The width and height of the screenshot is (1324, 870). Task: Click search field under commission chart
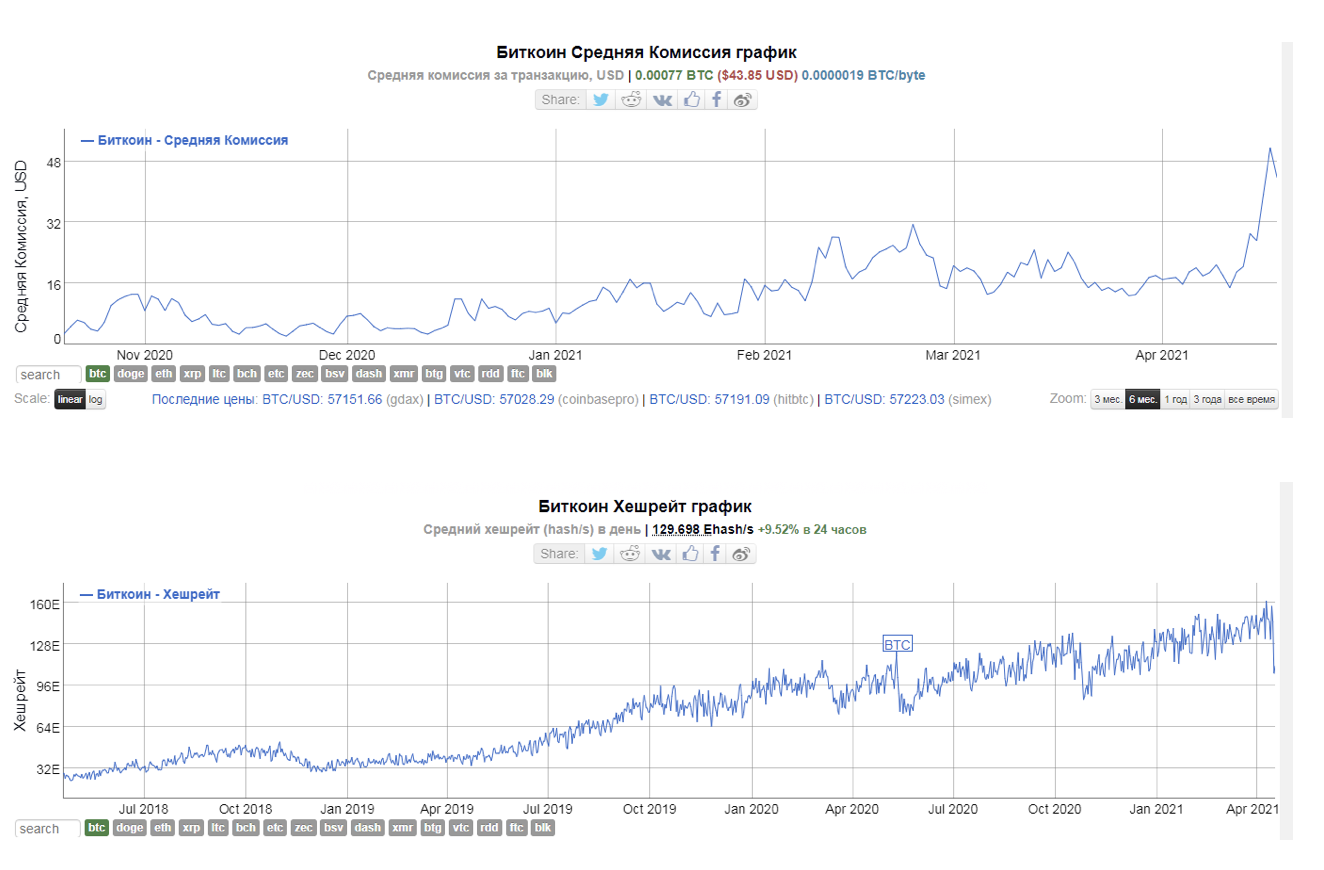(49, 375)
